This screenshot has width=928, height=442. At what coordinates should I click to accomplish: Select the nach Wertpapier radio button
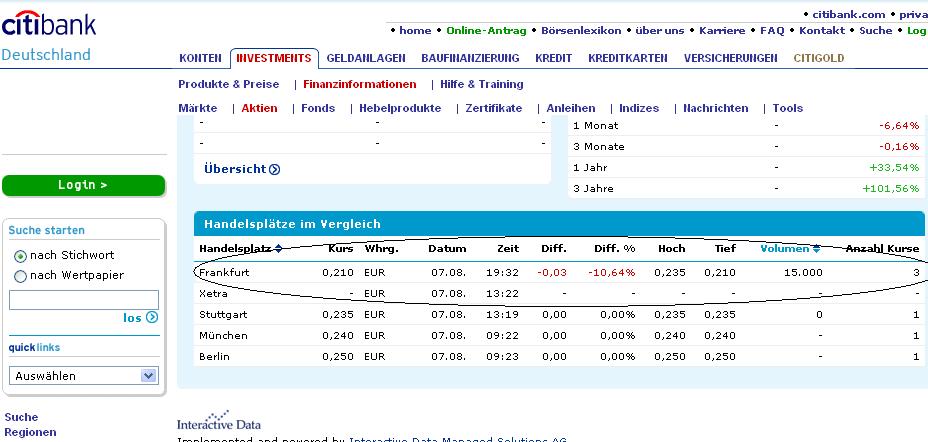click(x=20, y=276)
